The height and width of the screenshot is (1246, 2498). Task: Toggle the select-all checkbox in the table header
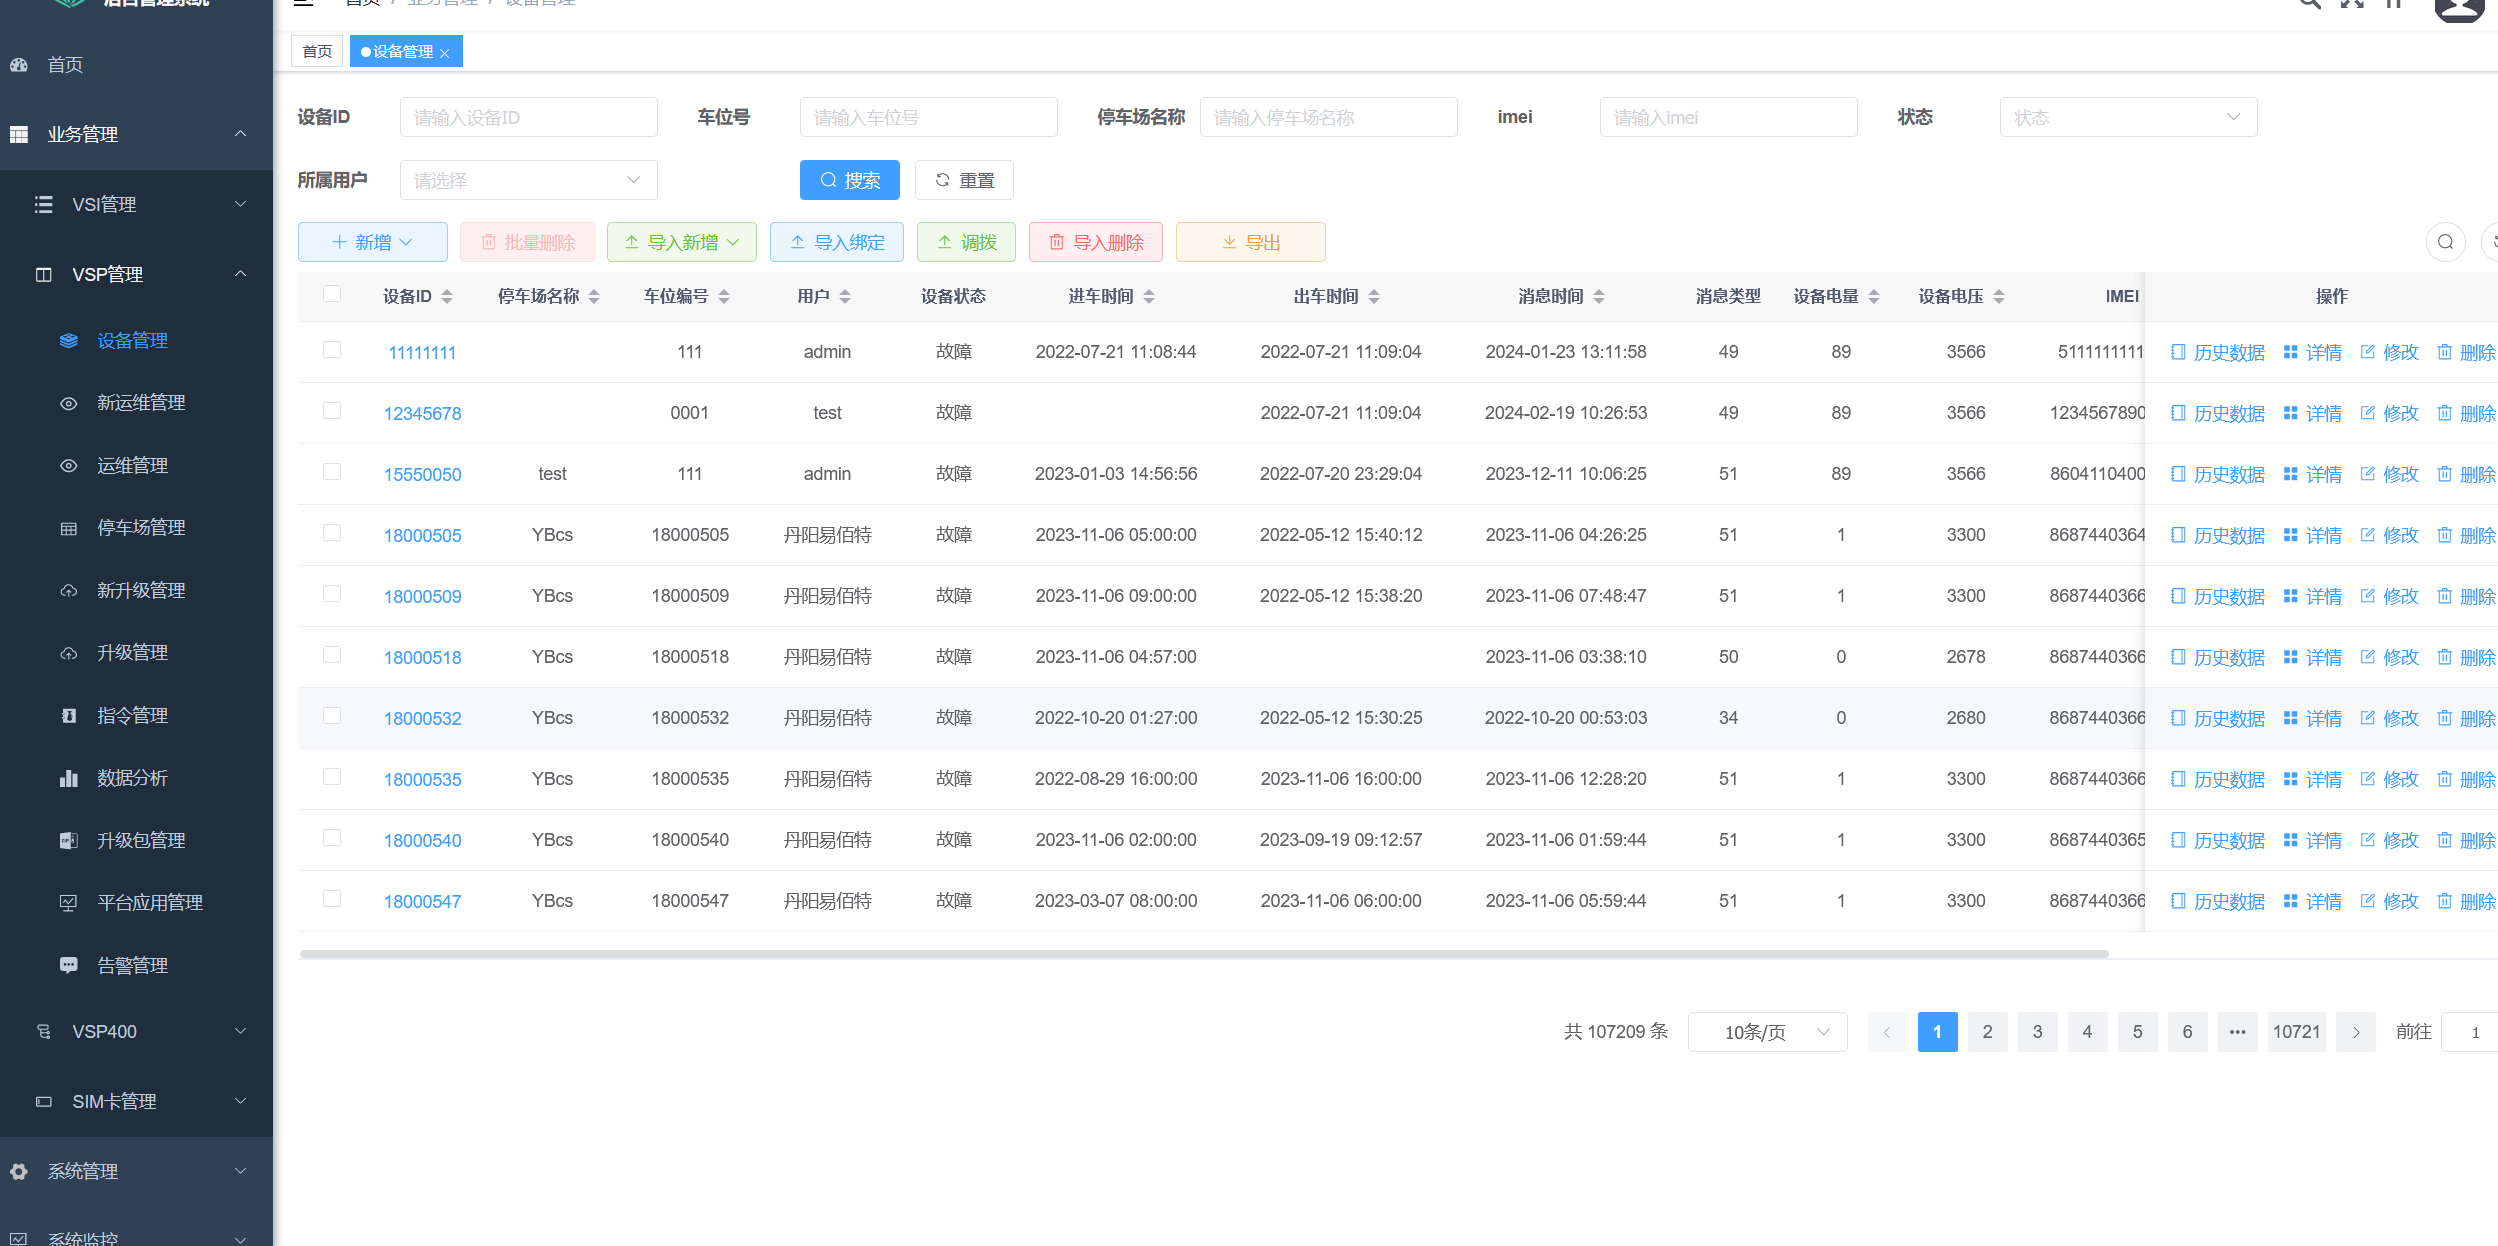tap(332, 294)
